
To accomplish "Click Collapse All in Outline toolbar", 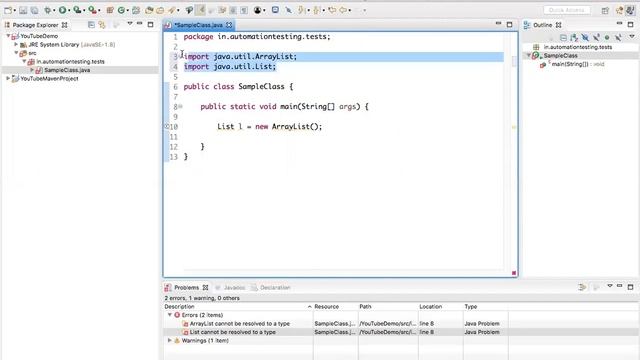I will click(x=563, y=38).
